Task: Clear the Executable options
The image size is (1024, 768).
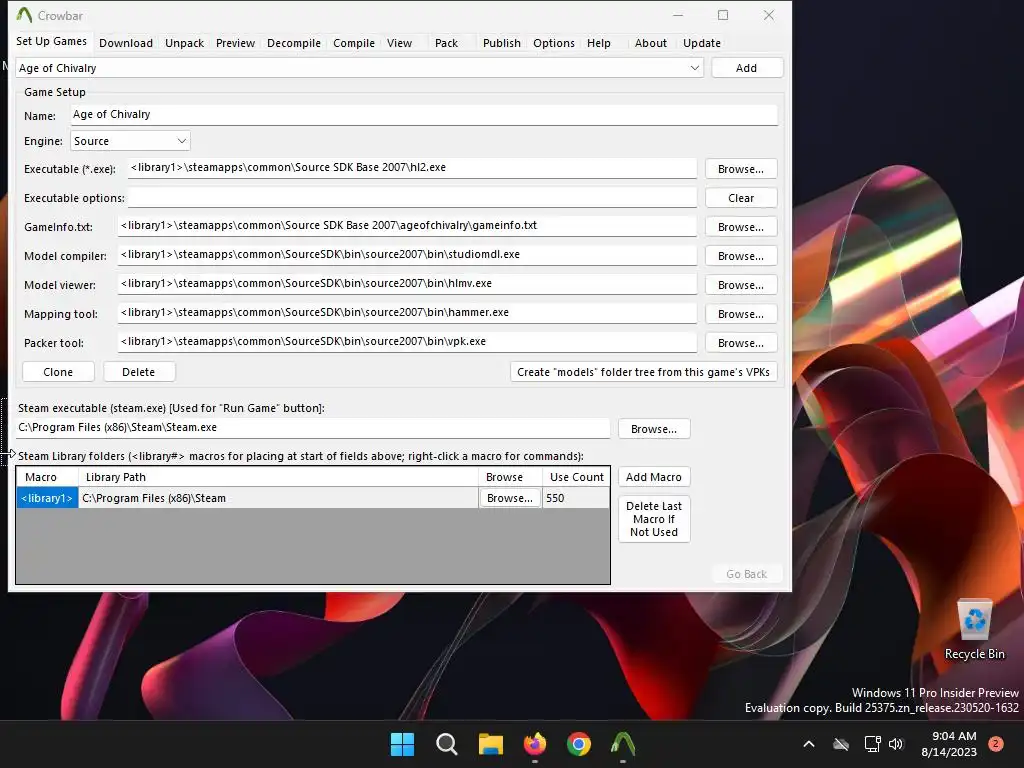Action: (741, 198)
